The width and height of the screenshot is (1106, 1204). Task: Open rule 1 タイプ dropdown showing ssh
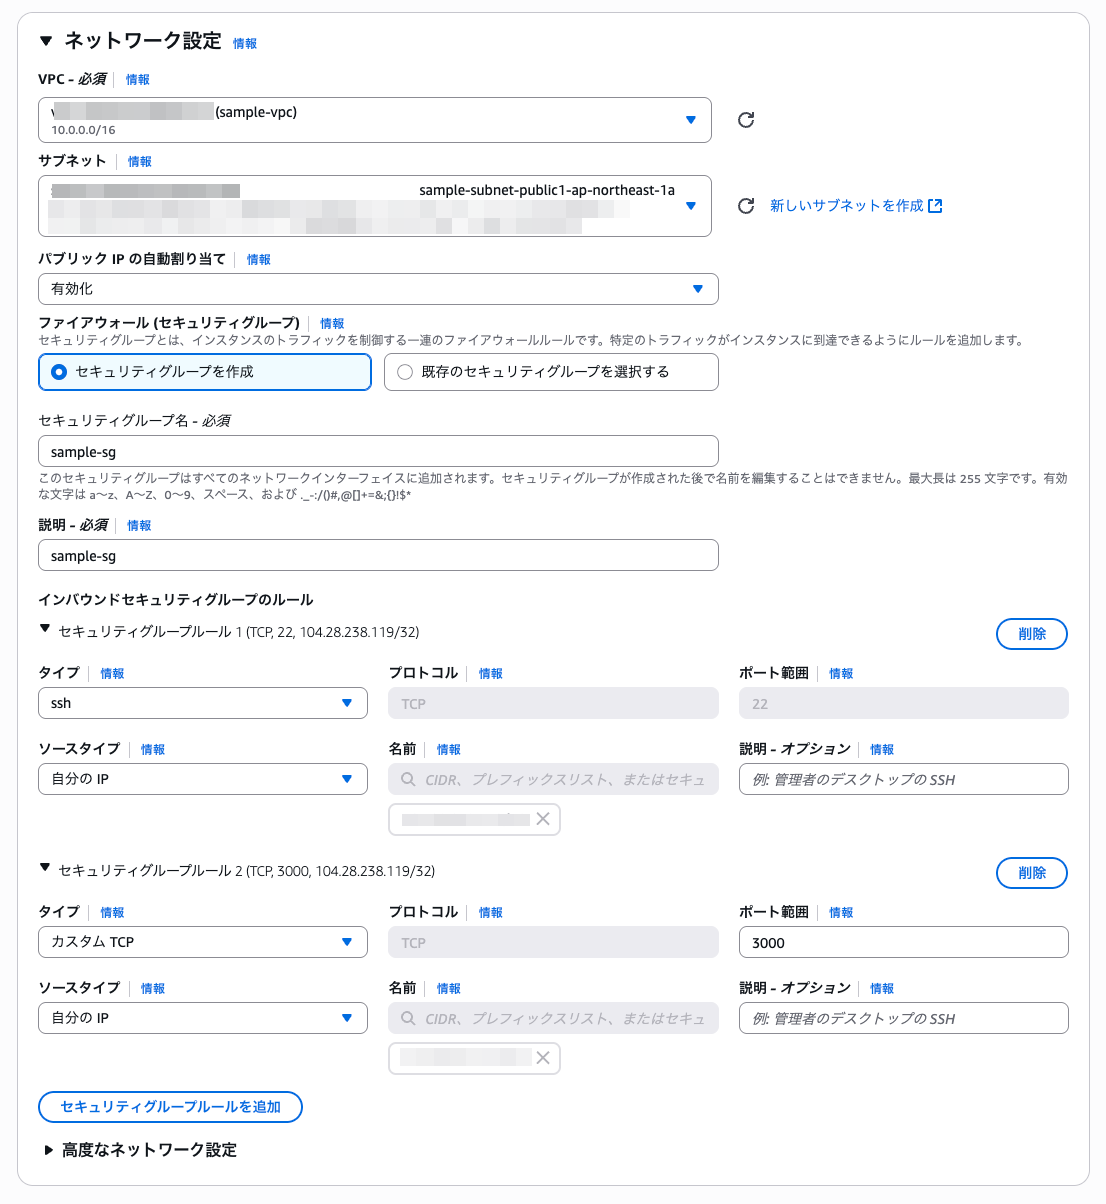coord(203,703)
